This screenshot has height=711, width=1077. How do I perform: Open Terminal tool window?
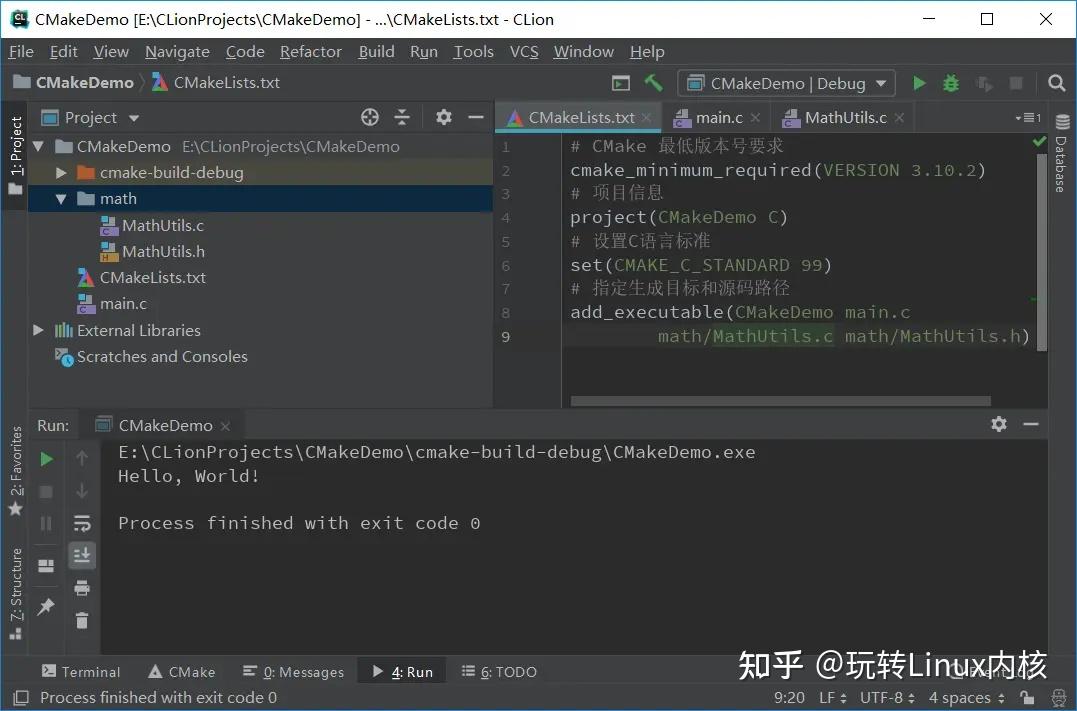[x=81, y=672]
